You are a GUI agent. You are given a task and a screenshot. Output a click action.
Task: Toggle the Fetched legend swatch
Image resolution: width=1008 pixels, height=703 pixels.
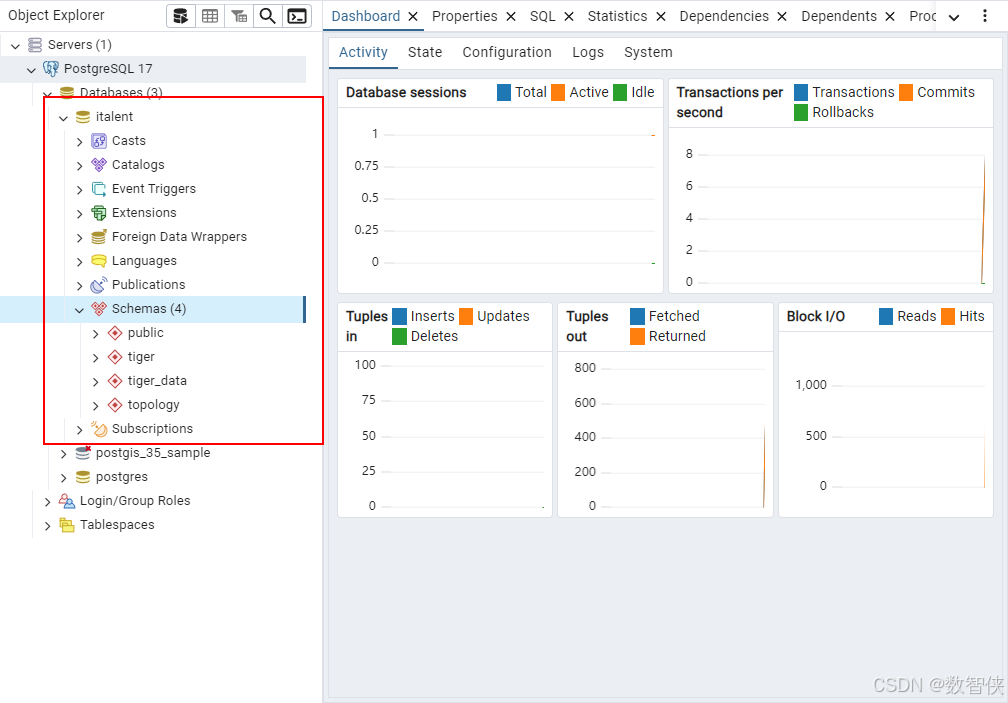(x=637, y=316)
